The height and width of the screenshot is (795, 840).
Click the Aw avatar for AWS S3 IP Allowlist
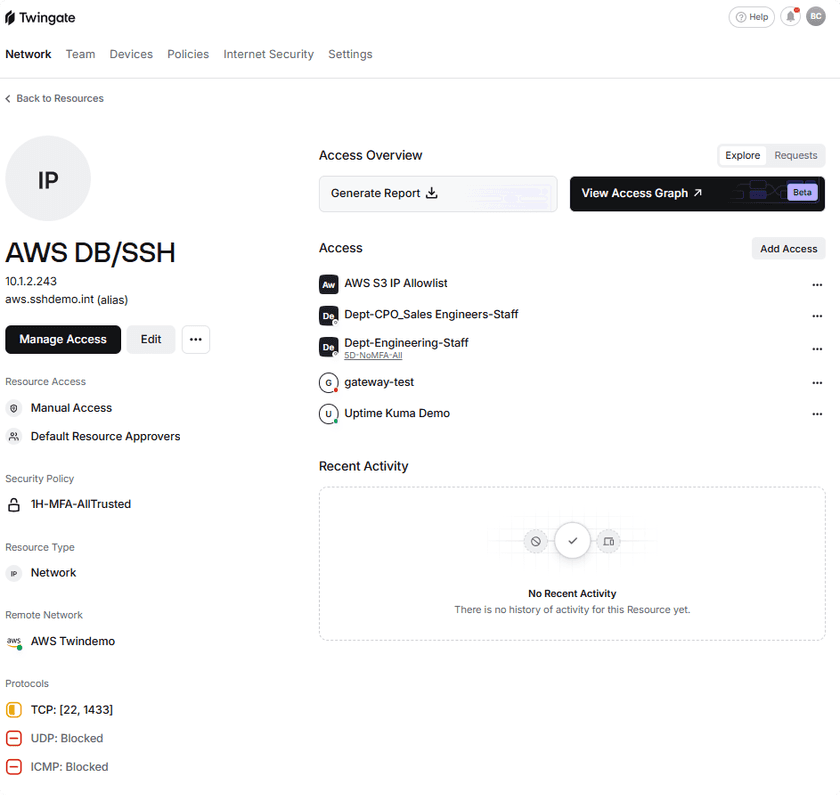pyautogui.click(x=328, y=284)
